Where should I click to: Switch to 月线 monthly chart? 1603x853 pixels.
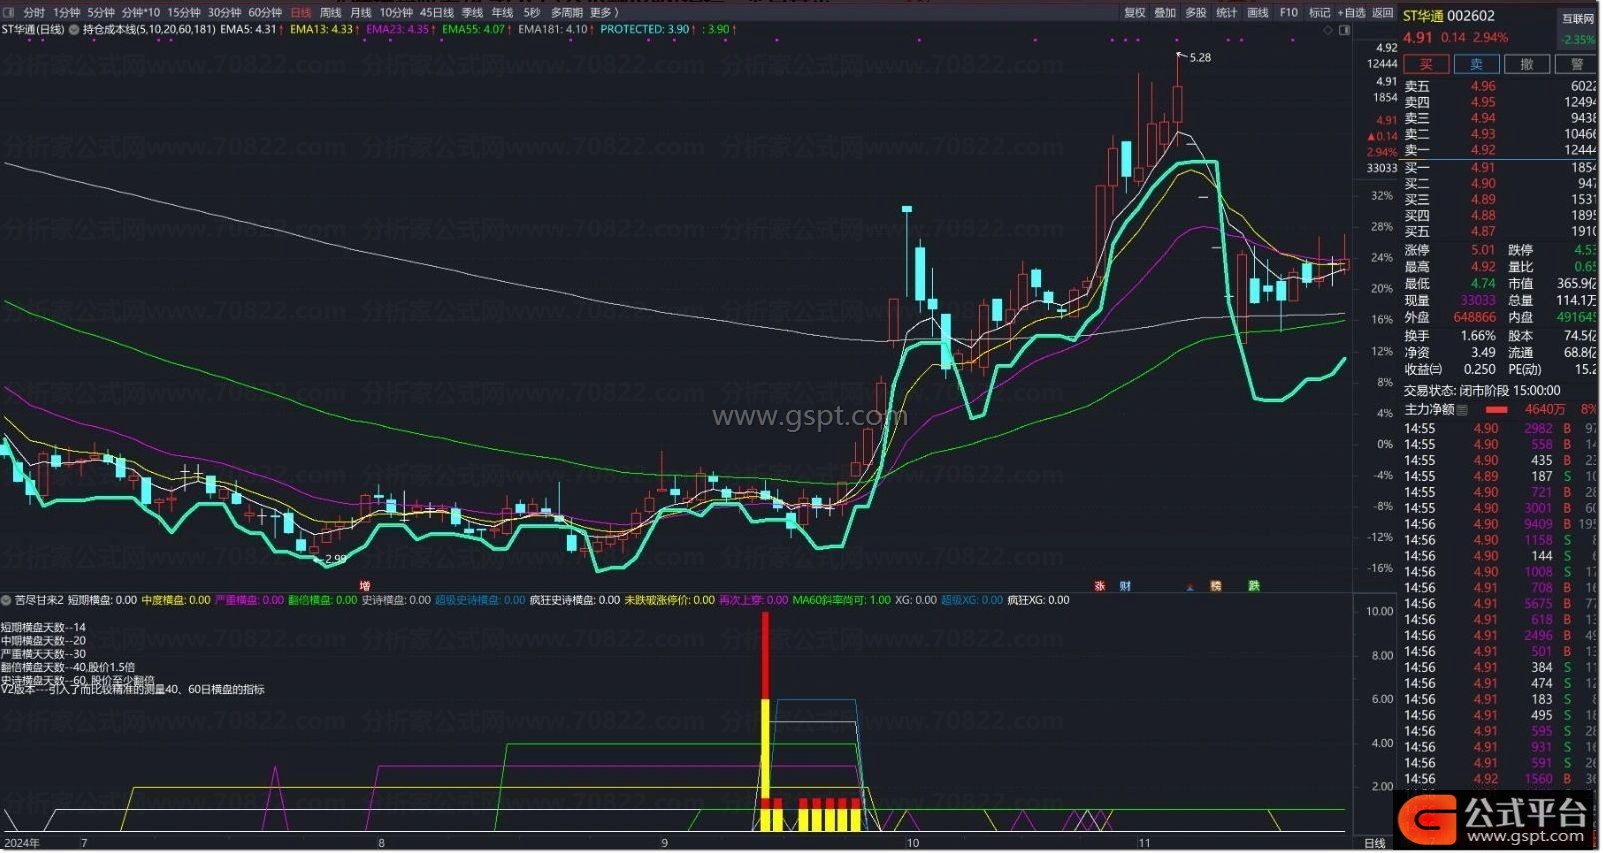point(361,13)
